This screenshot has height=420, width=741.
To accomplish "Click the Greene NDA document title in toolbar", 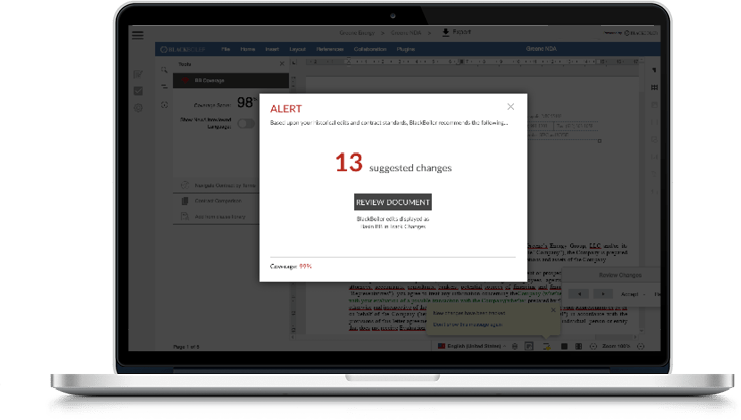I will click(541, 49).
